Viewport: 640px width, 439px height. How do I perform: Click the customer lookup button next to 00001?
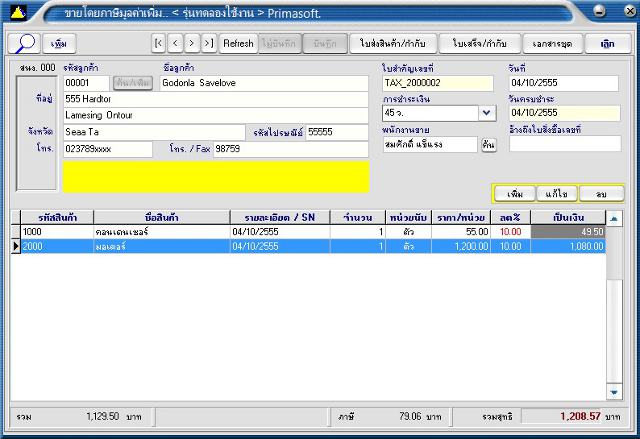132,83
